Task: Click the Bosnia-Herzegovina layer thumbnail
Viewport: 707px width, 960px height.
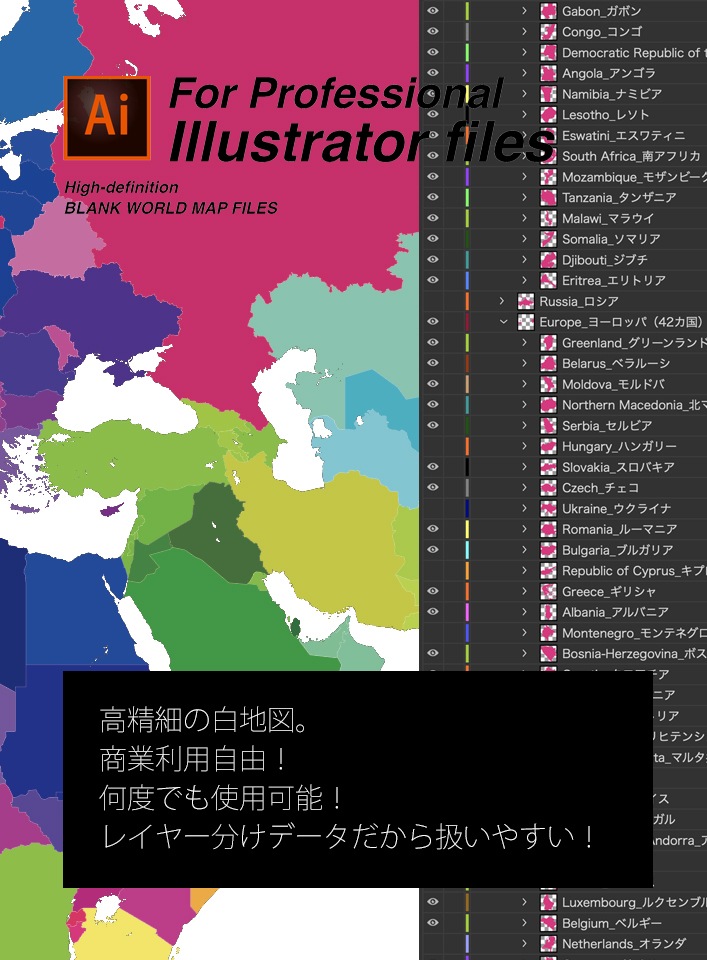Action: click(x=548, y=653)
